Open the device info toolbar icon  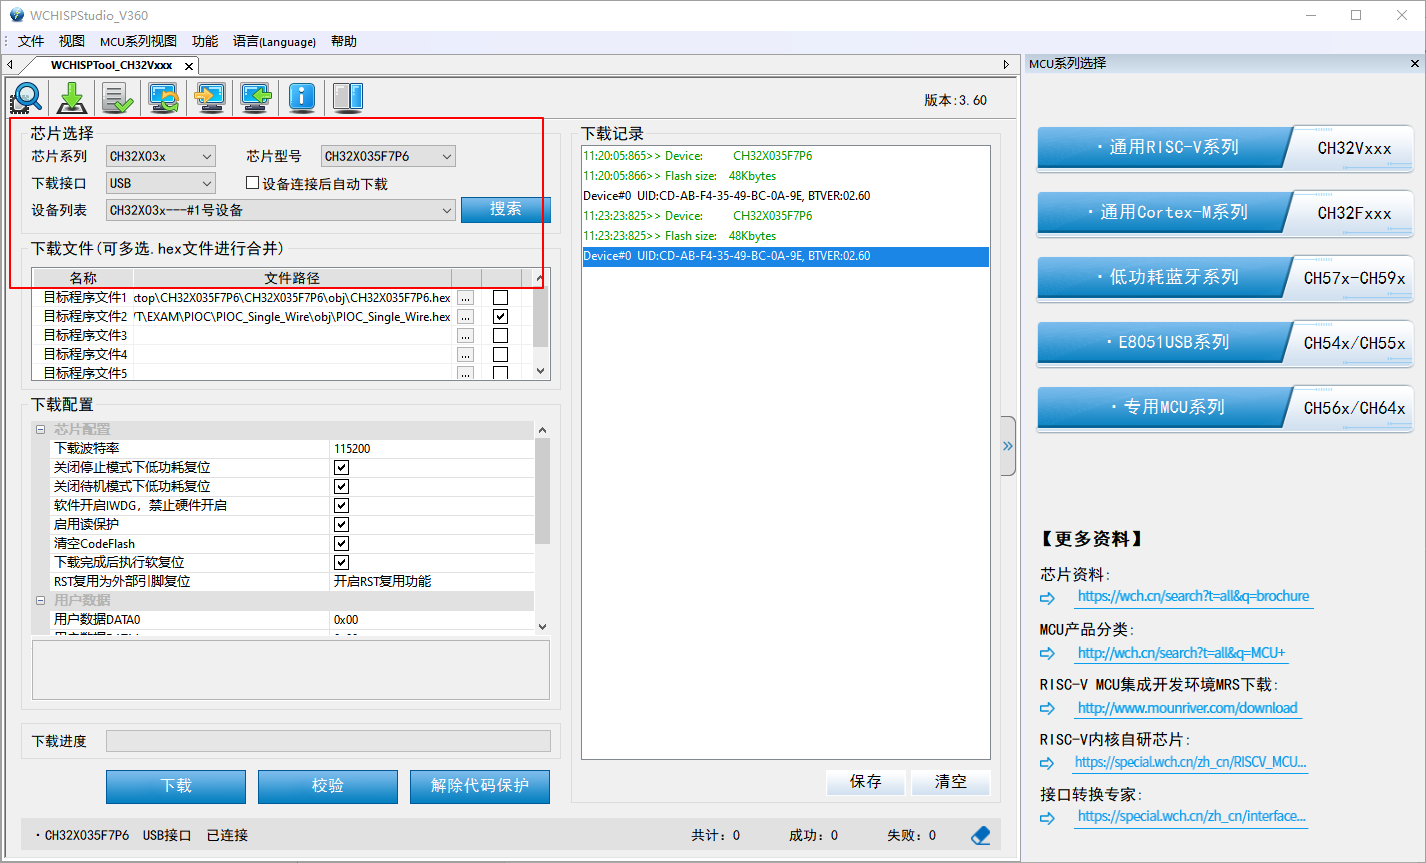(x=301, y=98)
